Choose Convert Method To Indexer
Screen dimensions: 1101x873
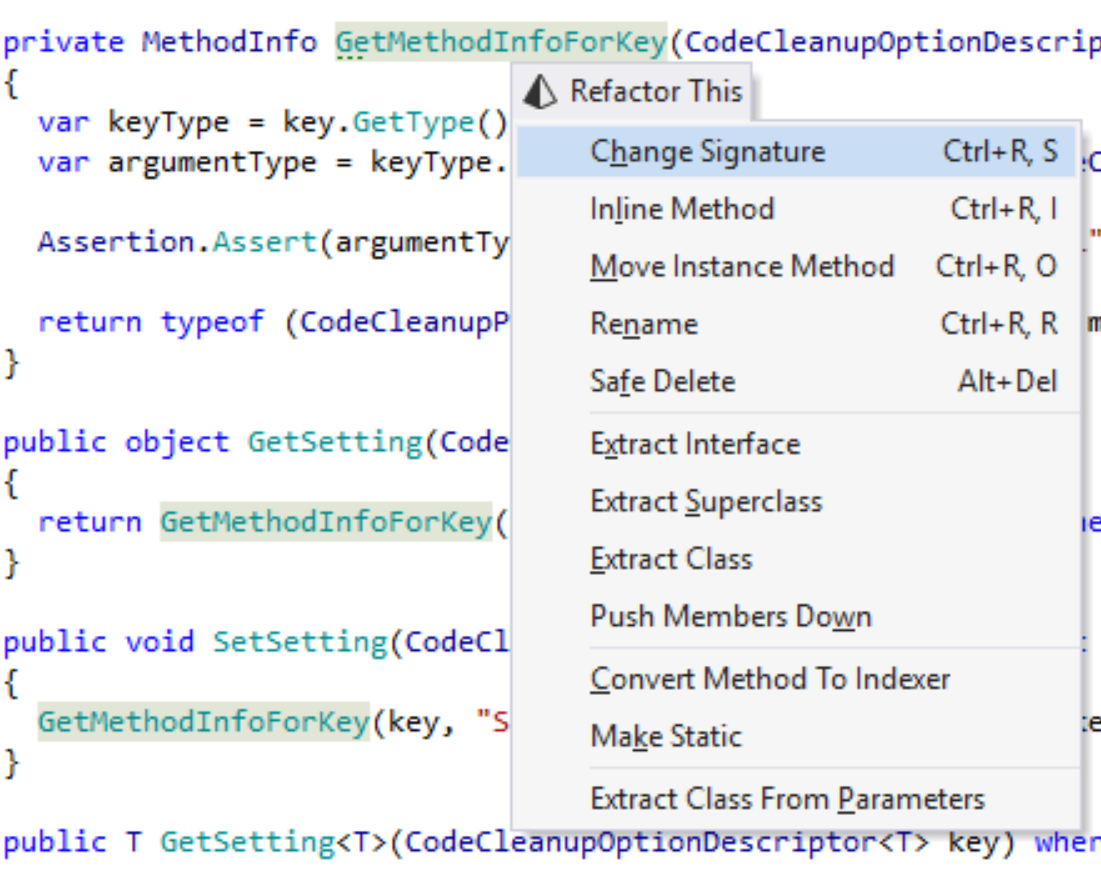point(770,679)
